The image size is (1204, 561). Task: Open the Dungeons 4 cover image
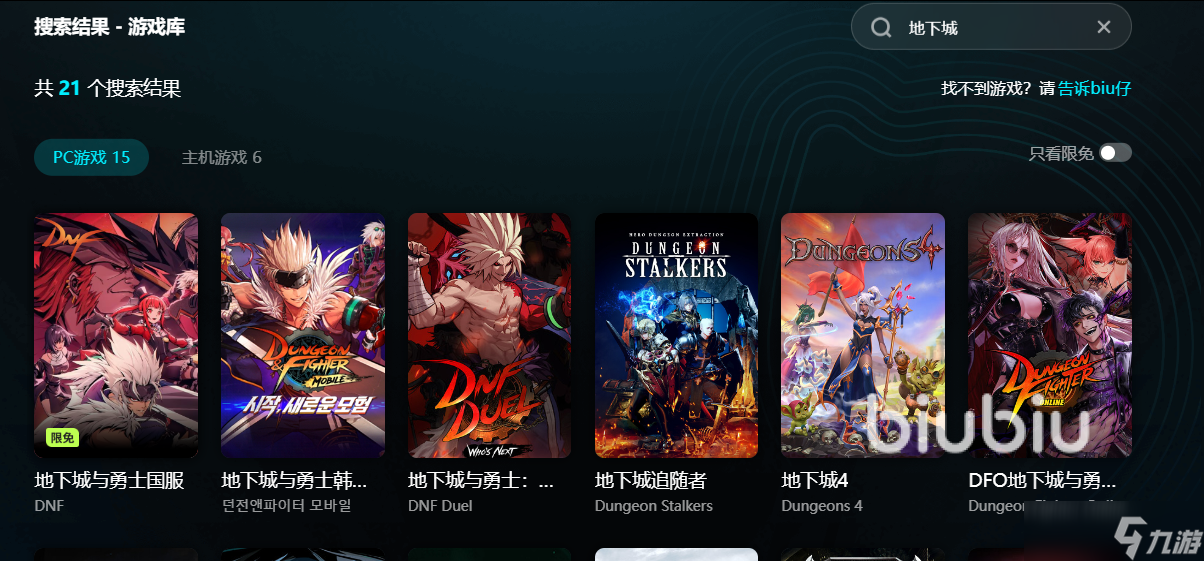[x=863, y=335]
